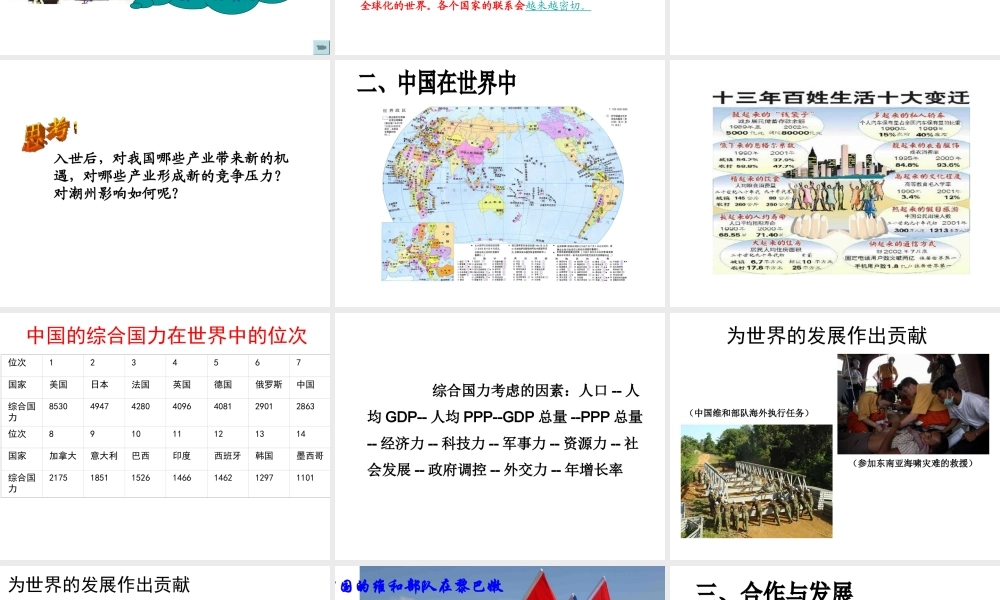This screenshot has width=1000, height=600.
Task: Open the underlined link 越来越密切
Action: 558,6
